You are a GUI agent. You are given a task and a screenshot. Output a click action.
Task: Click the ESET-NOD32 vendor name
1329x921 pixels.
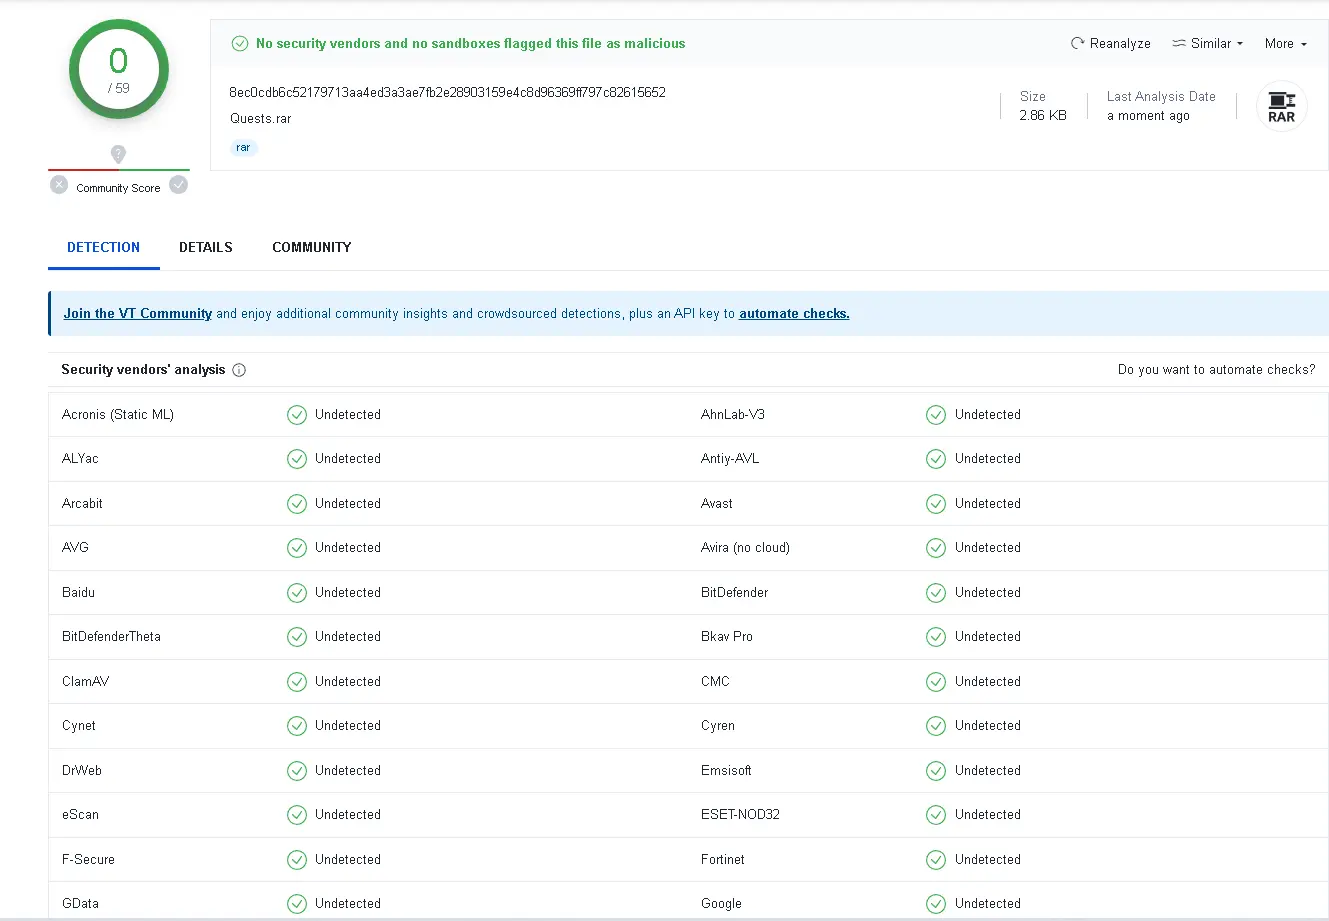740,814
